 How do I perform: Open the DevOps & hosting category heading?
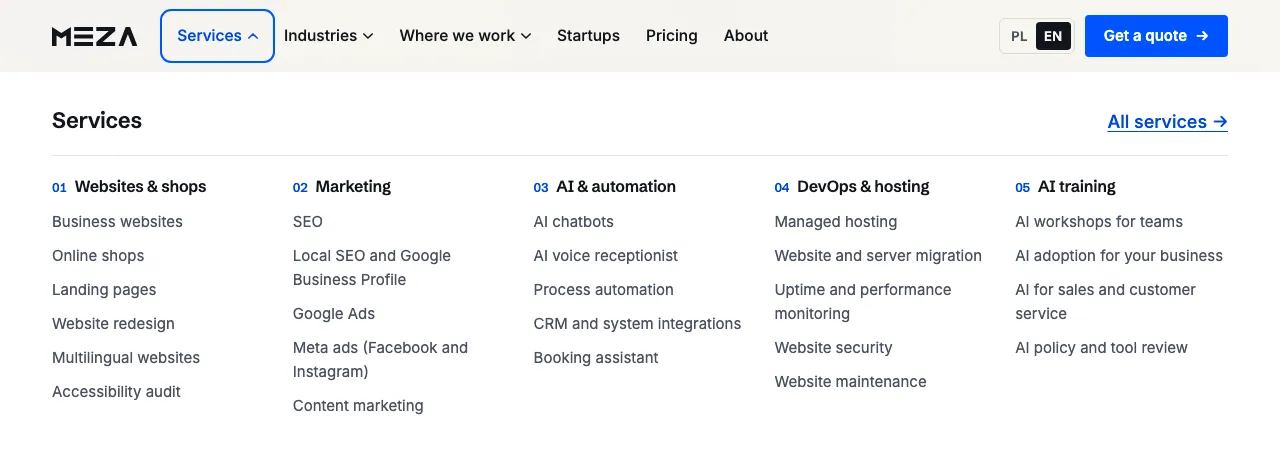[x=852, y=187]
